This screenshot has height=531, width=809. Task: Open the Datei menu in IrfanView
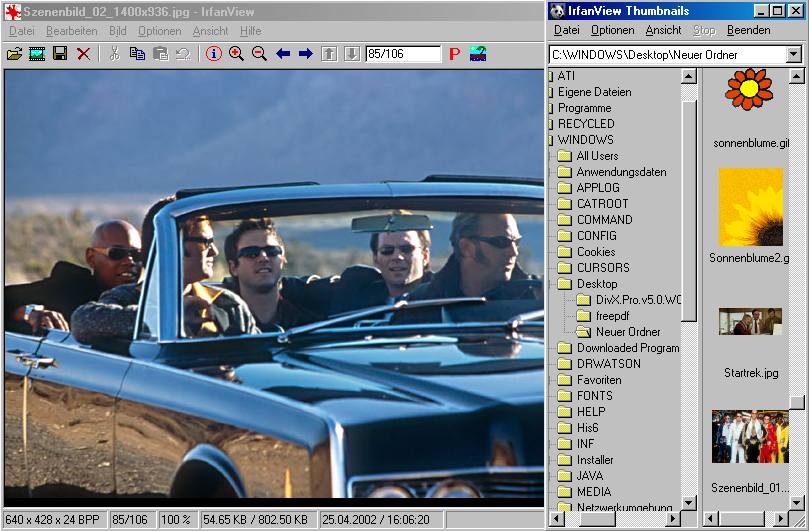pyautogui.click(x=22, y=31)
